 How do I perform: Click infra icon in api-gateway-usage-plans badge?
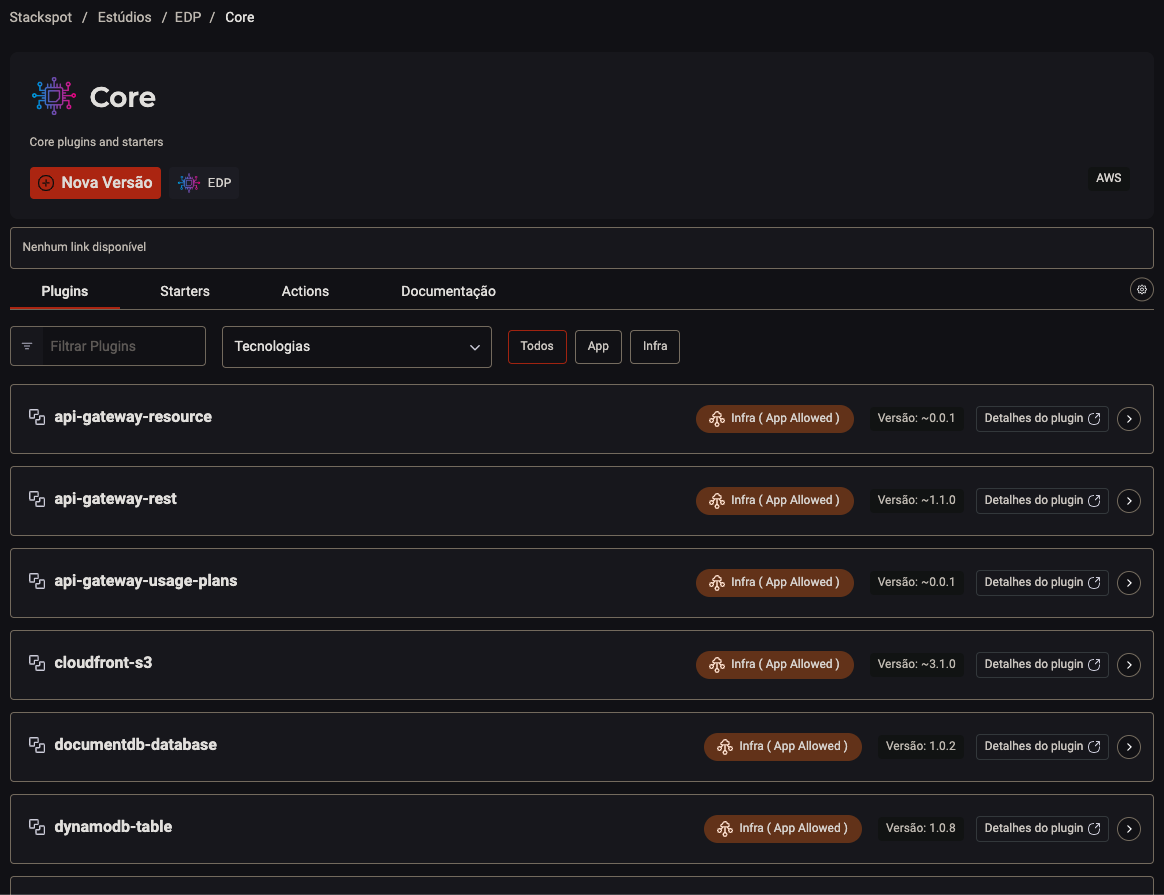[716, 583]
